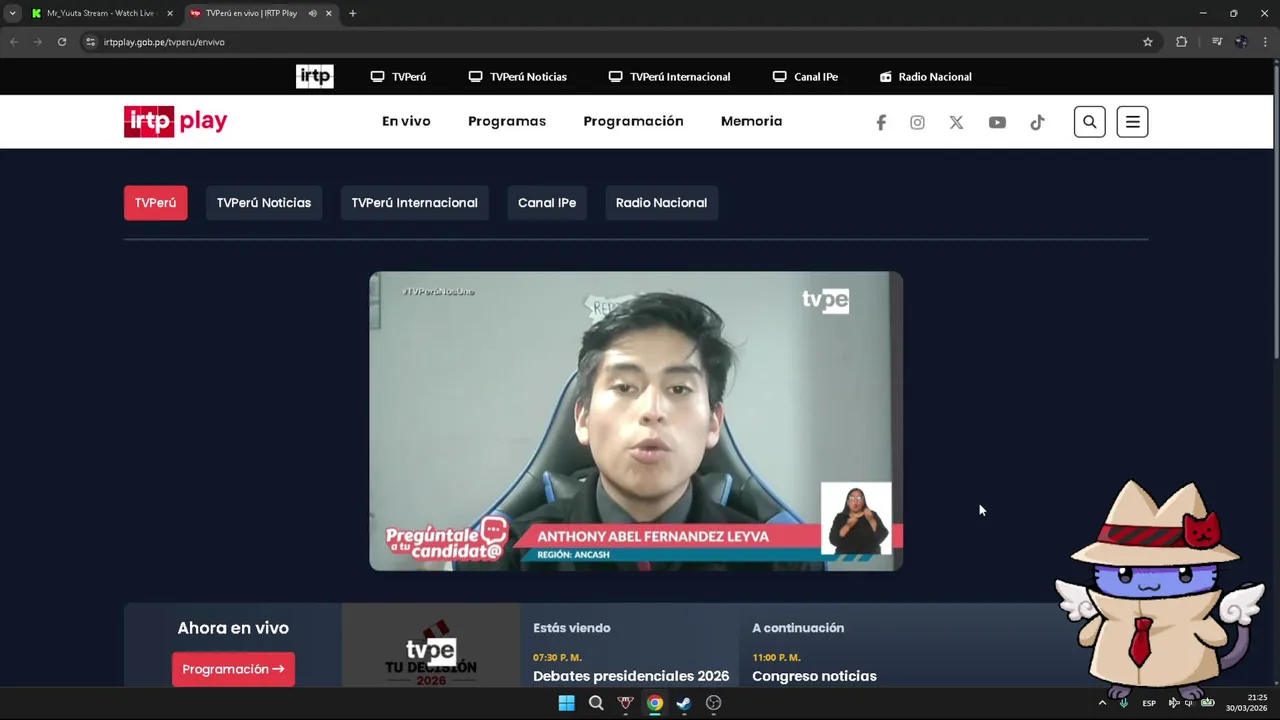The image size is (1280, 720).
Task: Show hidden system tray icons
Action: [x=1102, y=703]
